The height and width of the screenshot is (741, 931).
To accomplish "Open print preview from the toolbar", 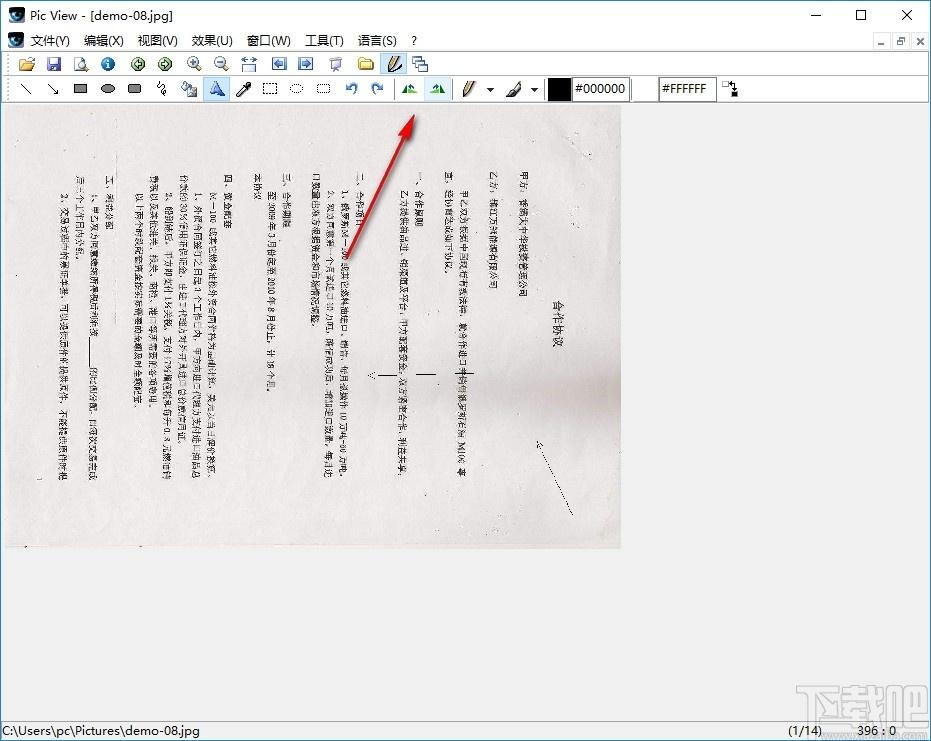I will tap(81, 64).
